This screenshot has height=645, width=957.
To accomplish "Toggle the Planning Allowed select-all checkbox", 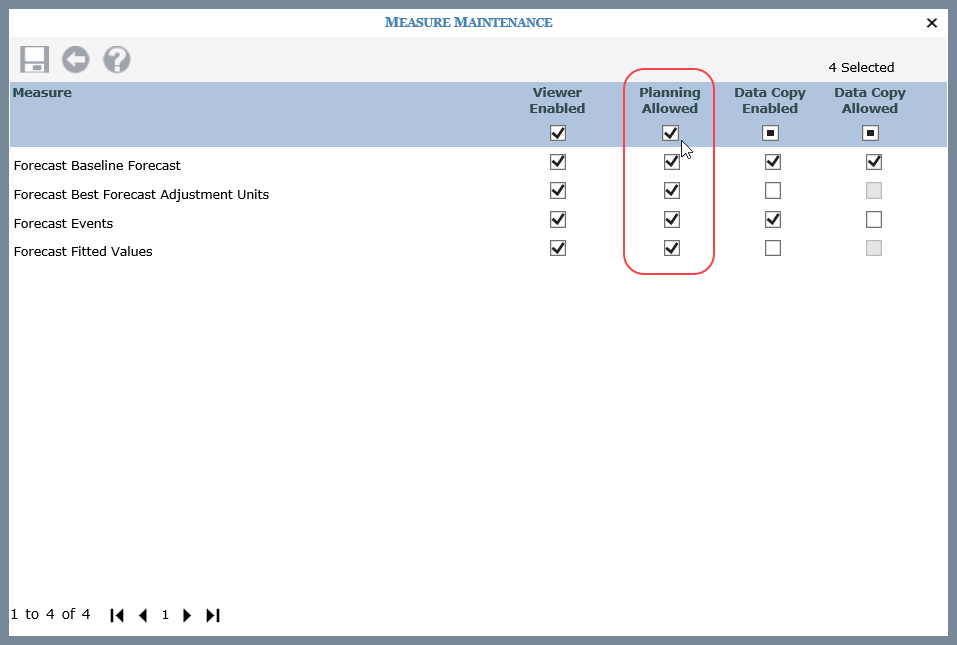I will pyautogui.click(x=670, y=133).
